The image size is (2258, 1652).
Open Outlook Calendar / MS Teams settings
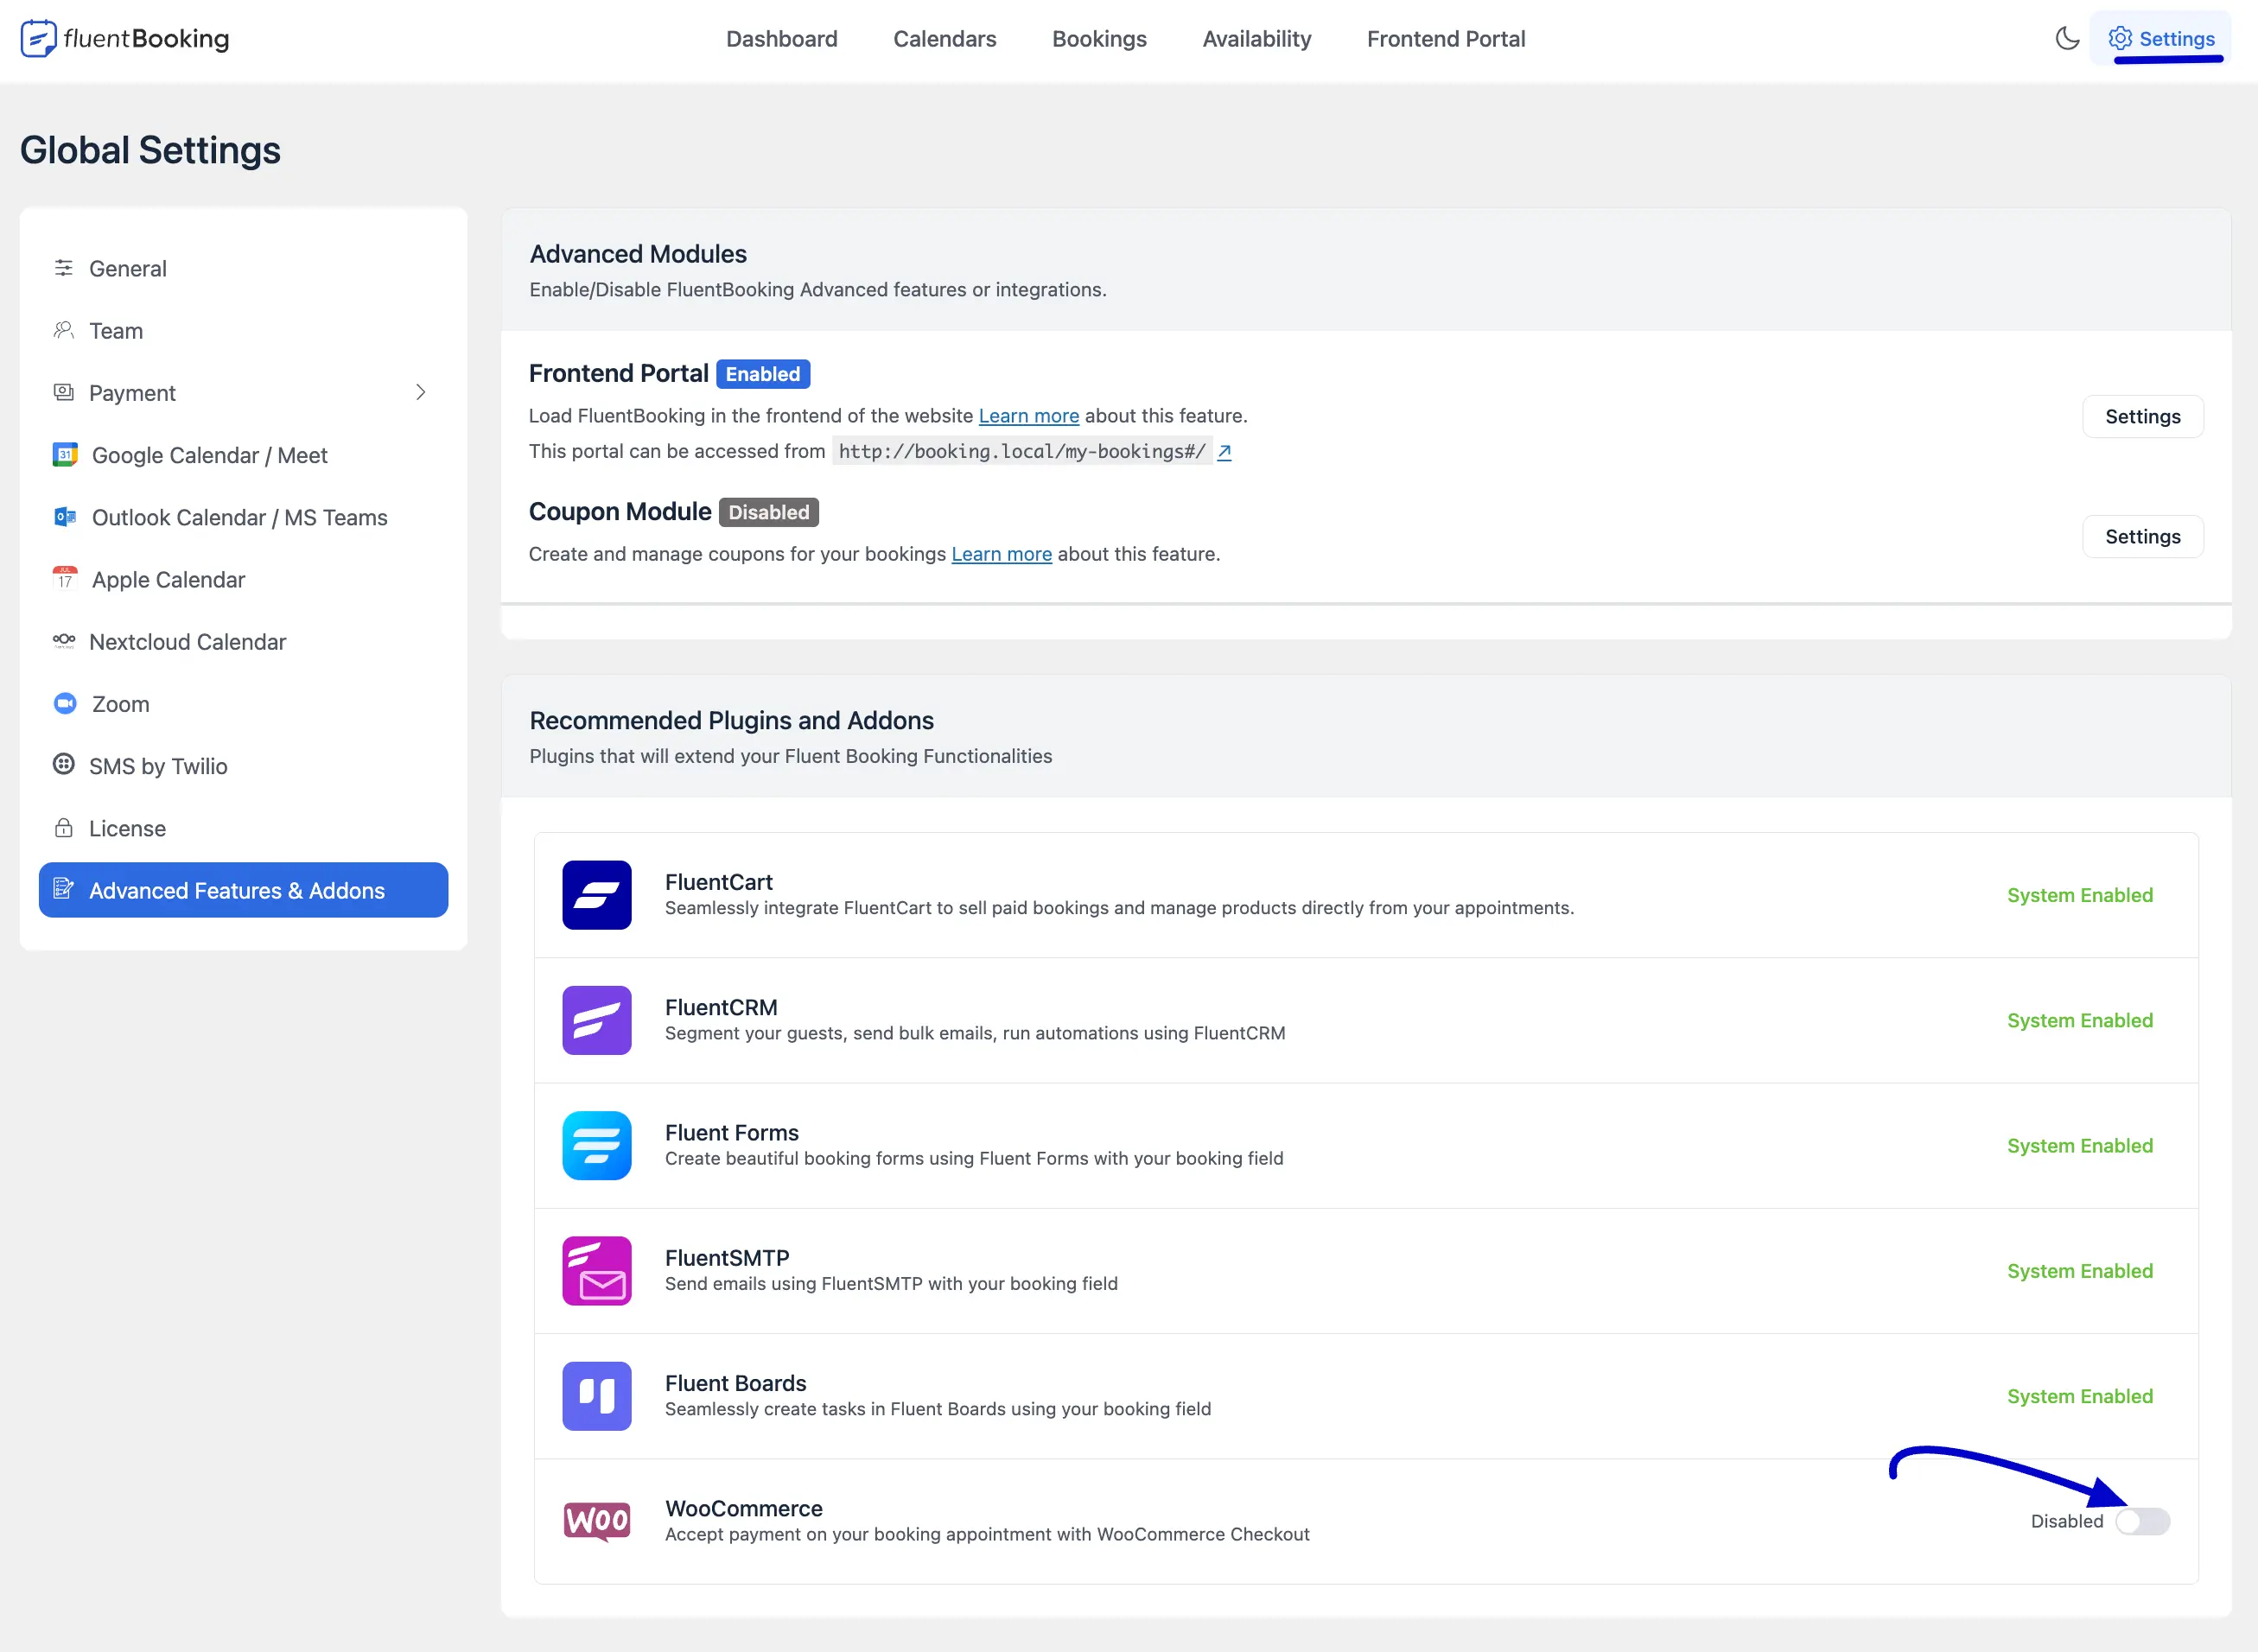pyautogui.click(x=243, y=517)
